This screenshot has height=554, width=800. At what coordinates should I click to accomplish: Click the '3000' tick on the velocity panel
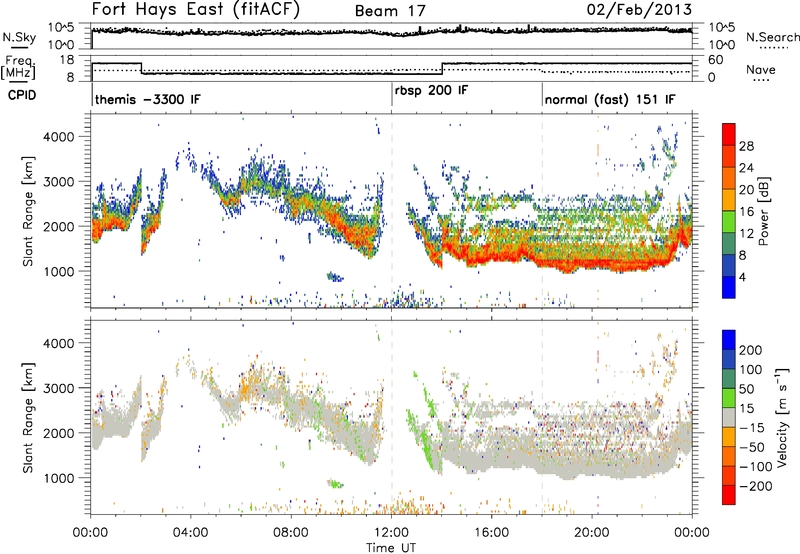58,388
